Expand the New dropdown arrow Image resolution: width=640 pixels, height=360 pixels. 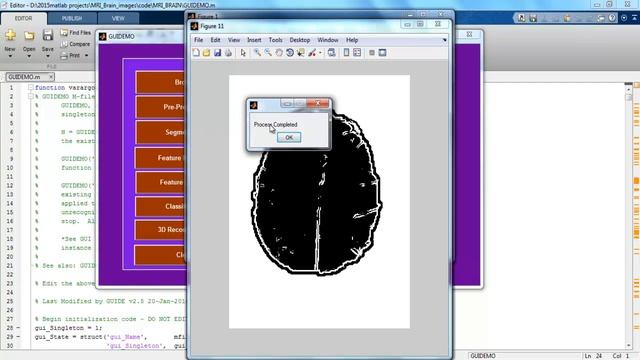[x=10, y=56]
